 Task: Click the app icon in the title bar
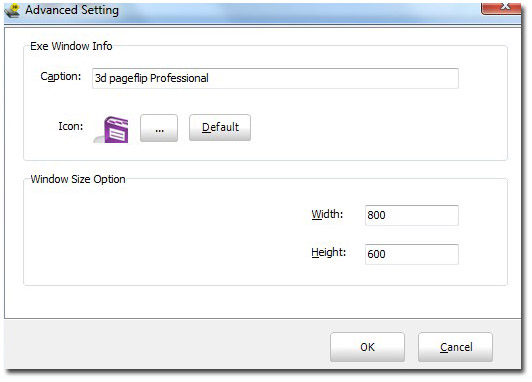12,10
